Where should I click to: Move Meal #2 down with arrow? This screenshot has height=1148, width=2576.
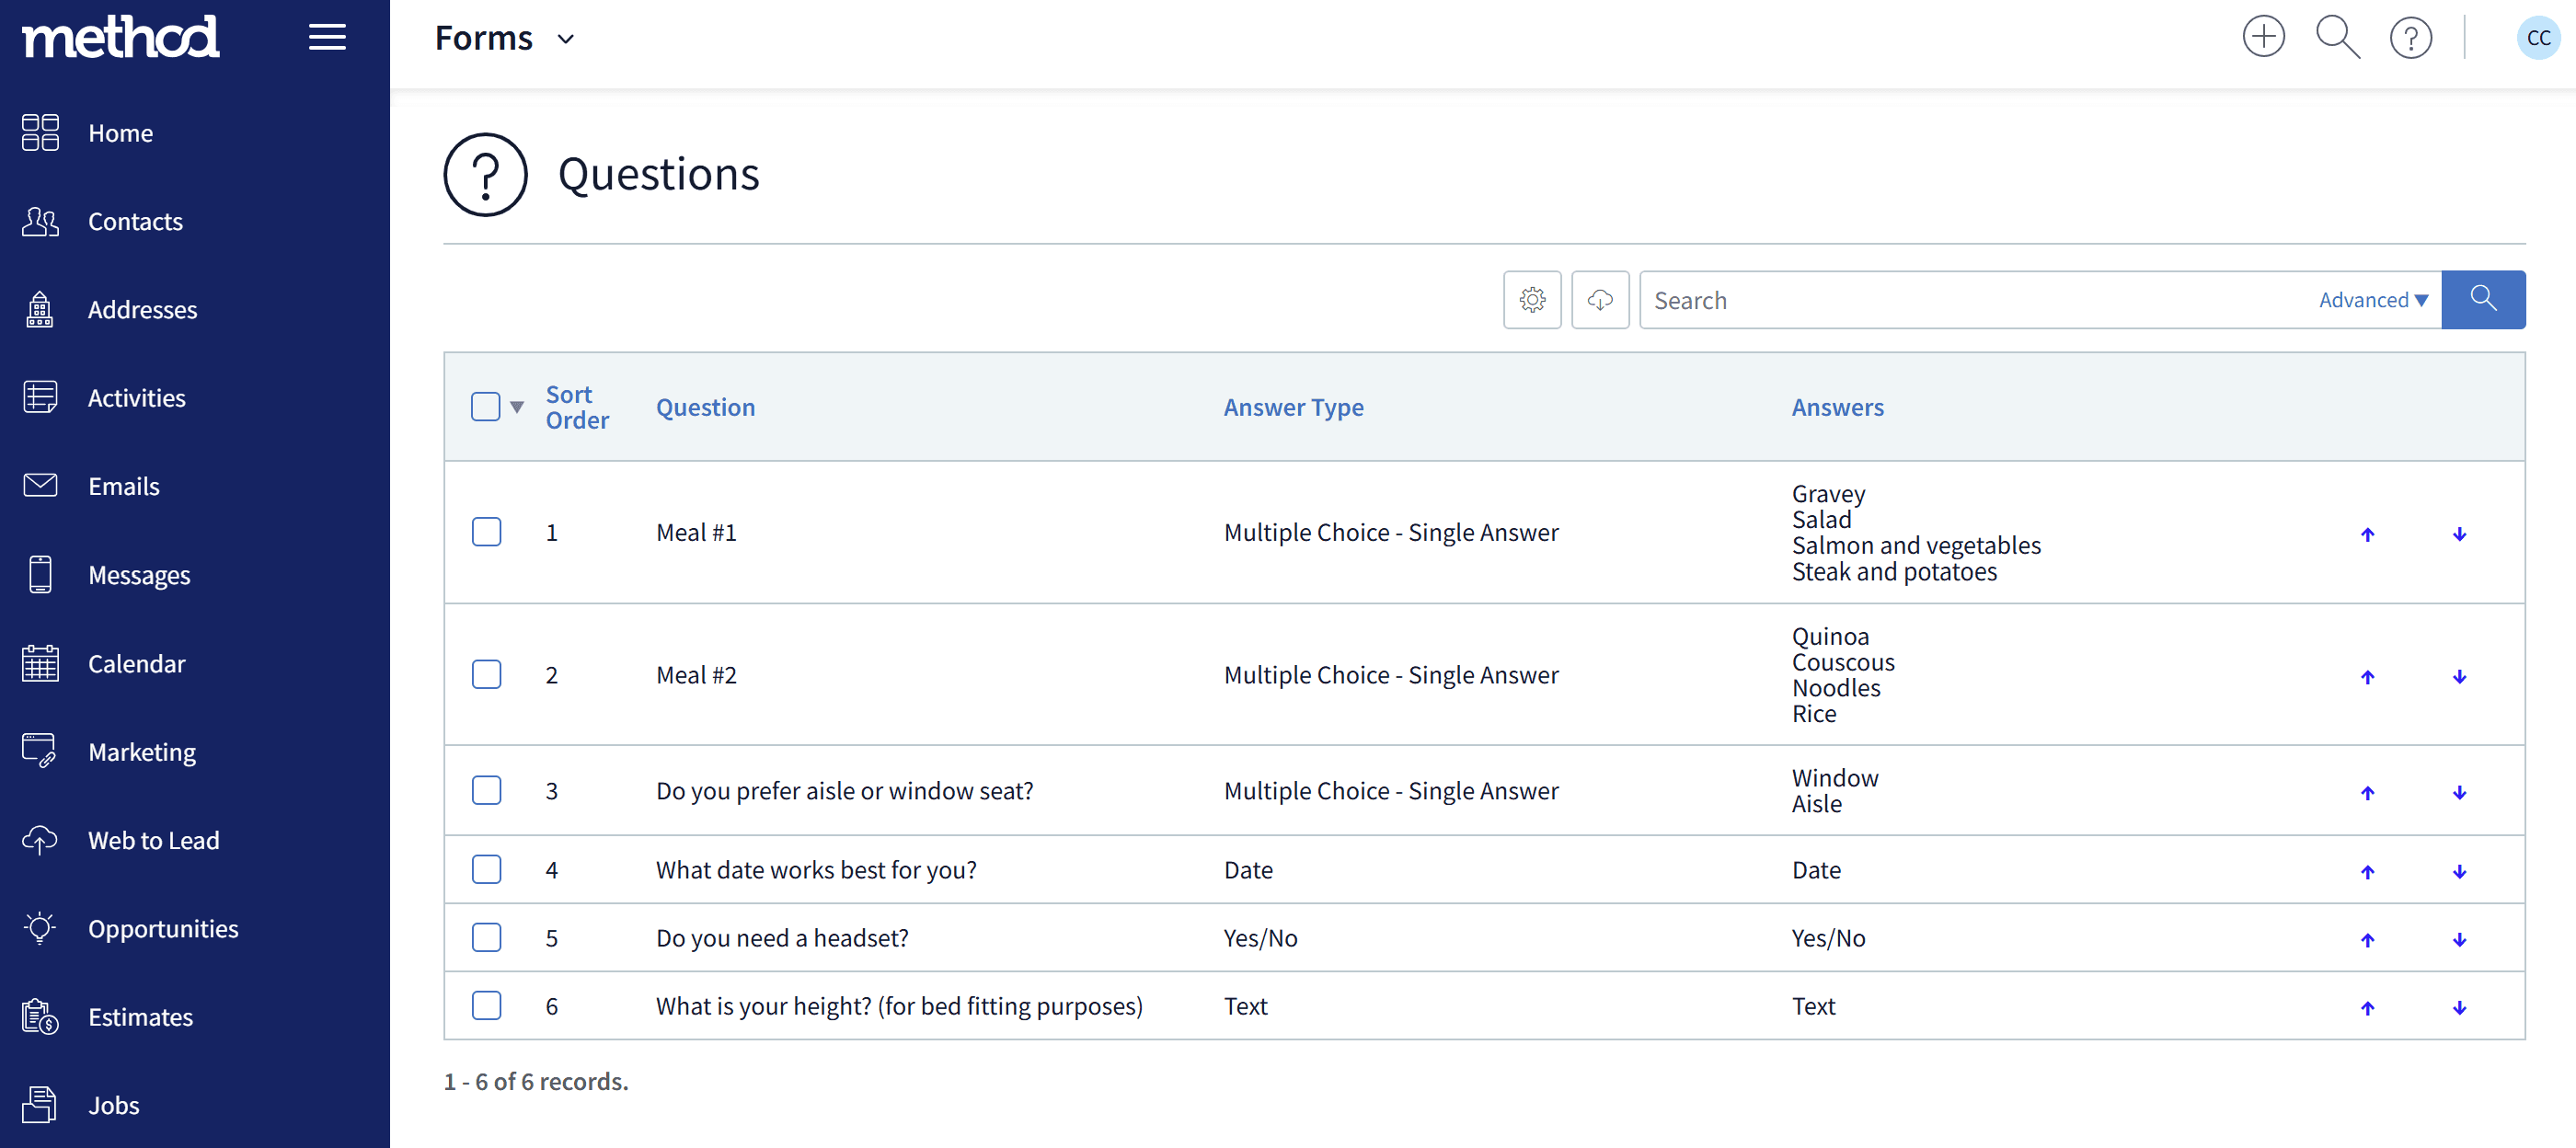click(x=2459, y=677)
